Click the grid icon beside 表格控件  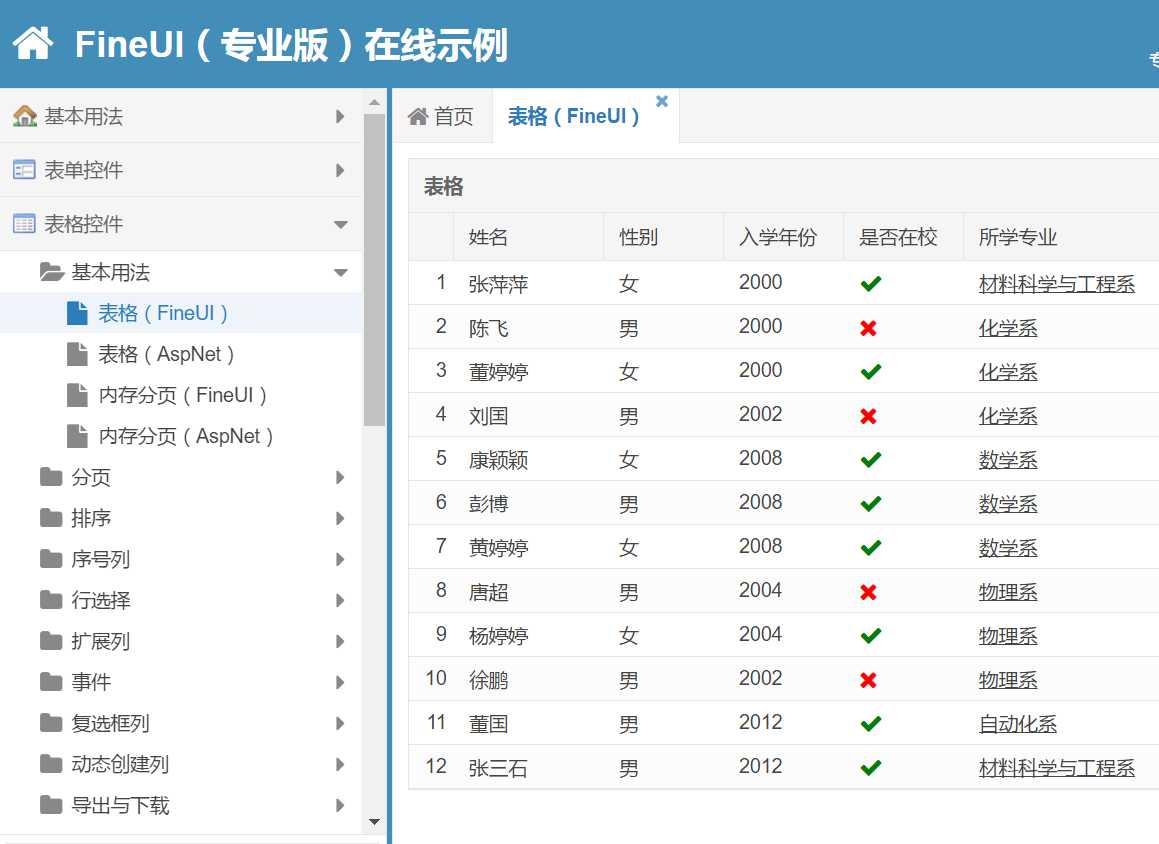(24, 224)
